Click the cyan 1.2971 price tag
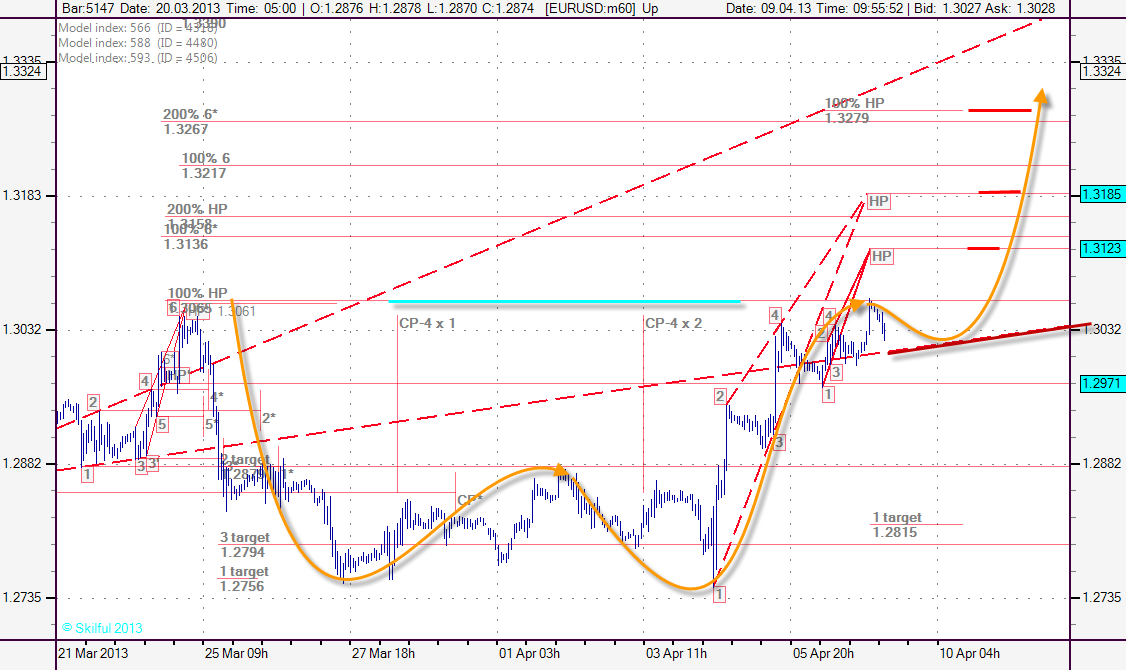The height and width of the screenshot is (671, 1126). 1100,383
